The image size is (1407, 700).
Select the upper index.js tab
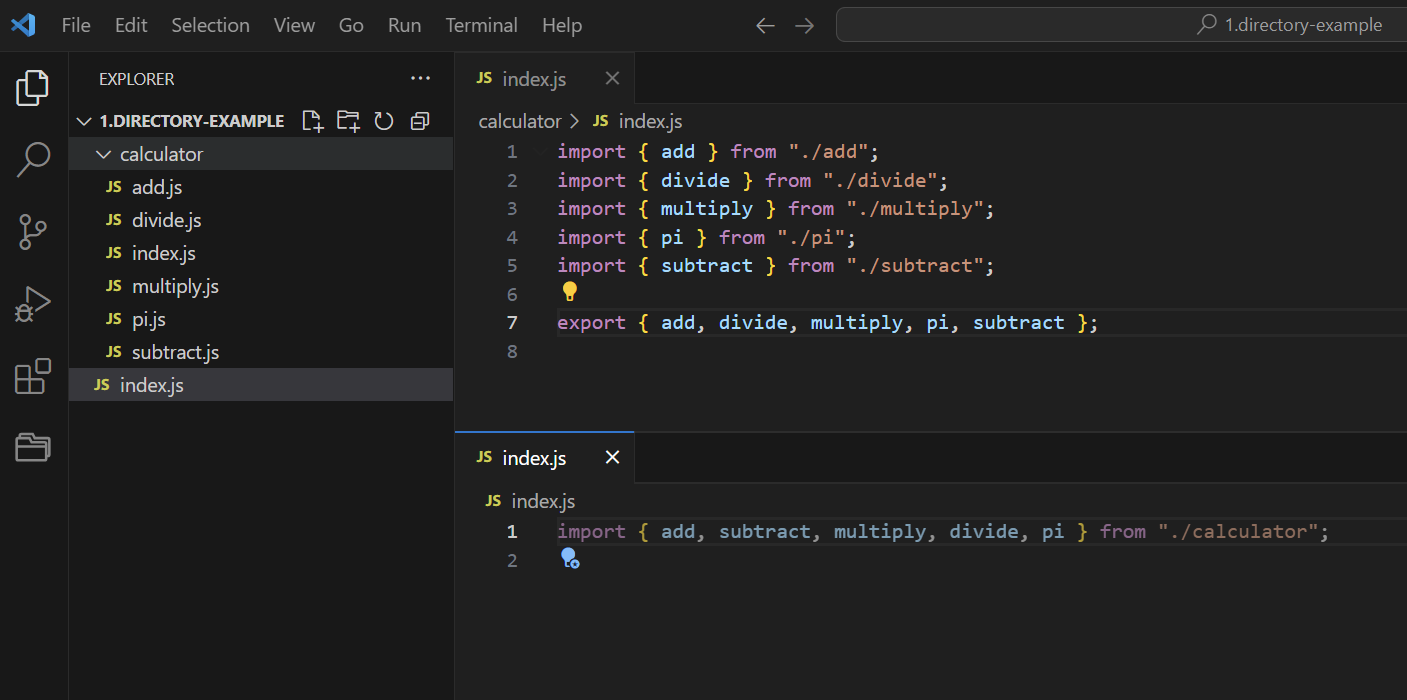(x=545, y=78)
